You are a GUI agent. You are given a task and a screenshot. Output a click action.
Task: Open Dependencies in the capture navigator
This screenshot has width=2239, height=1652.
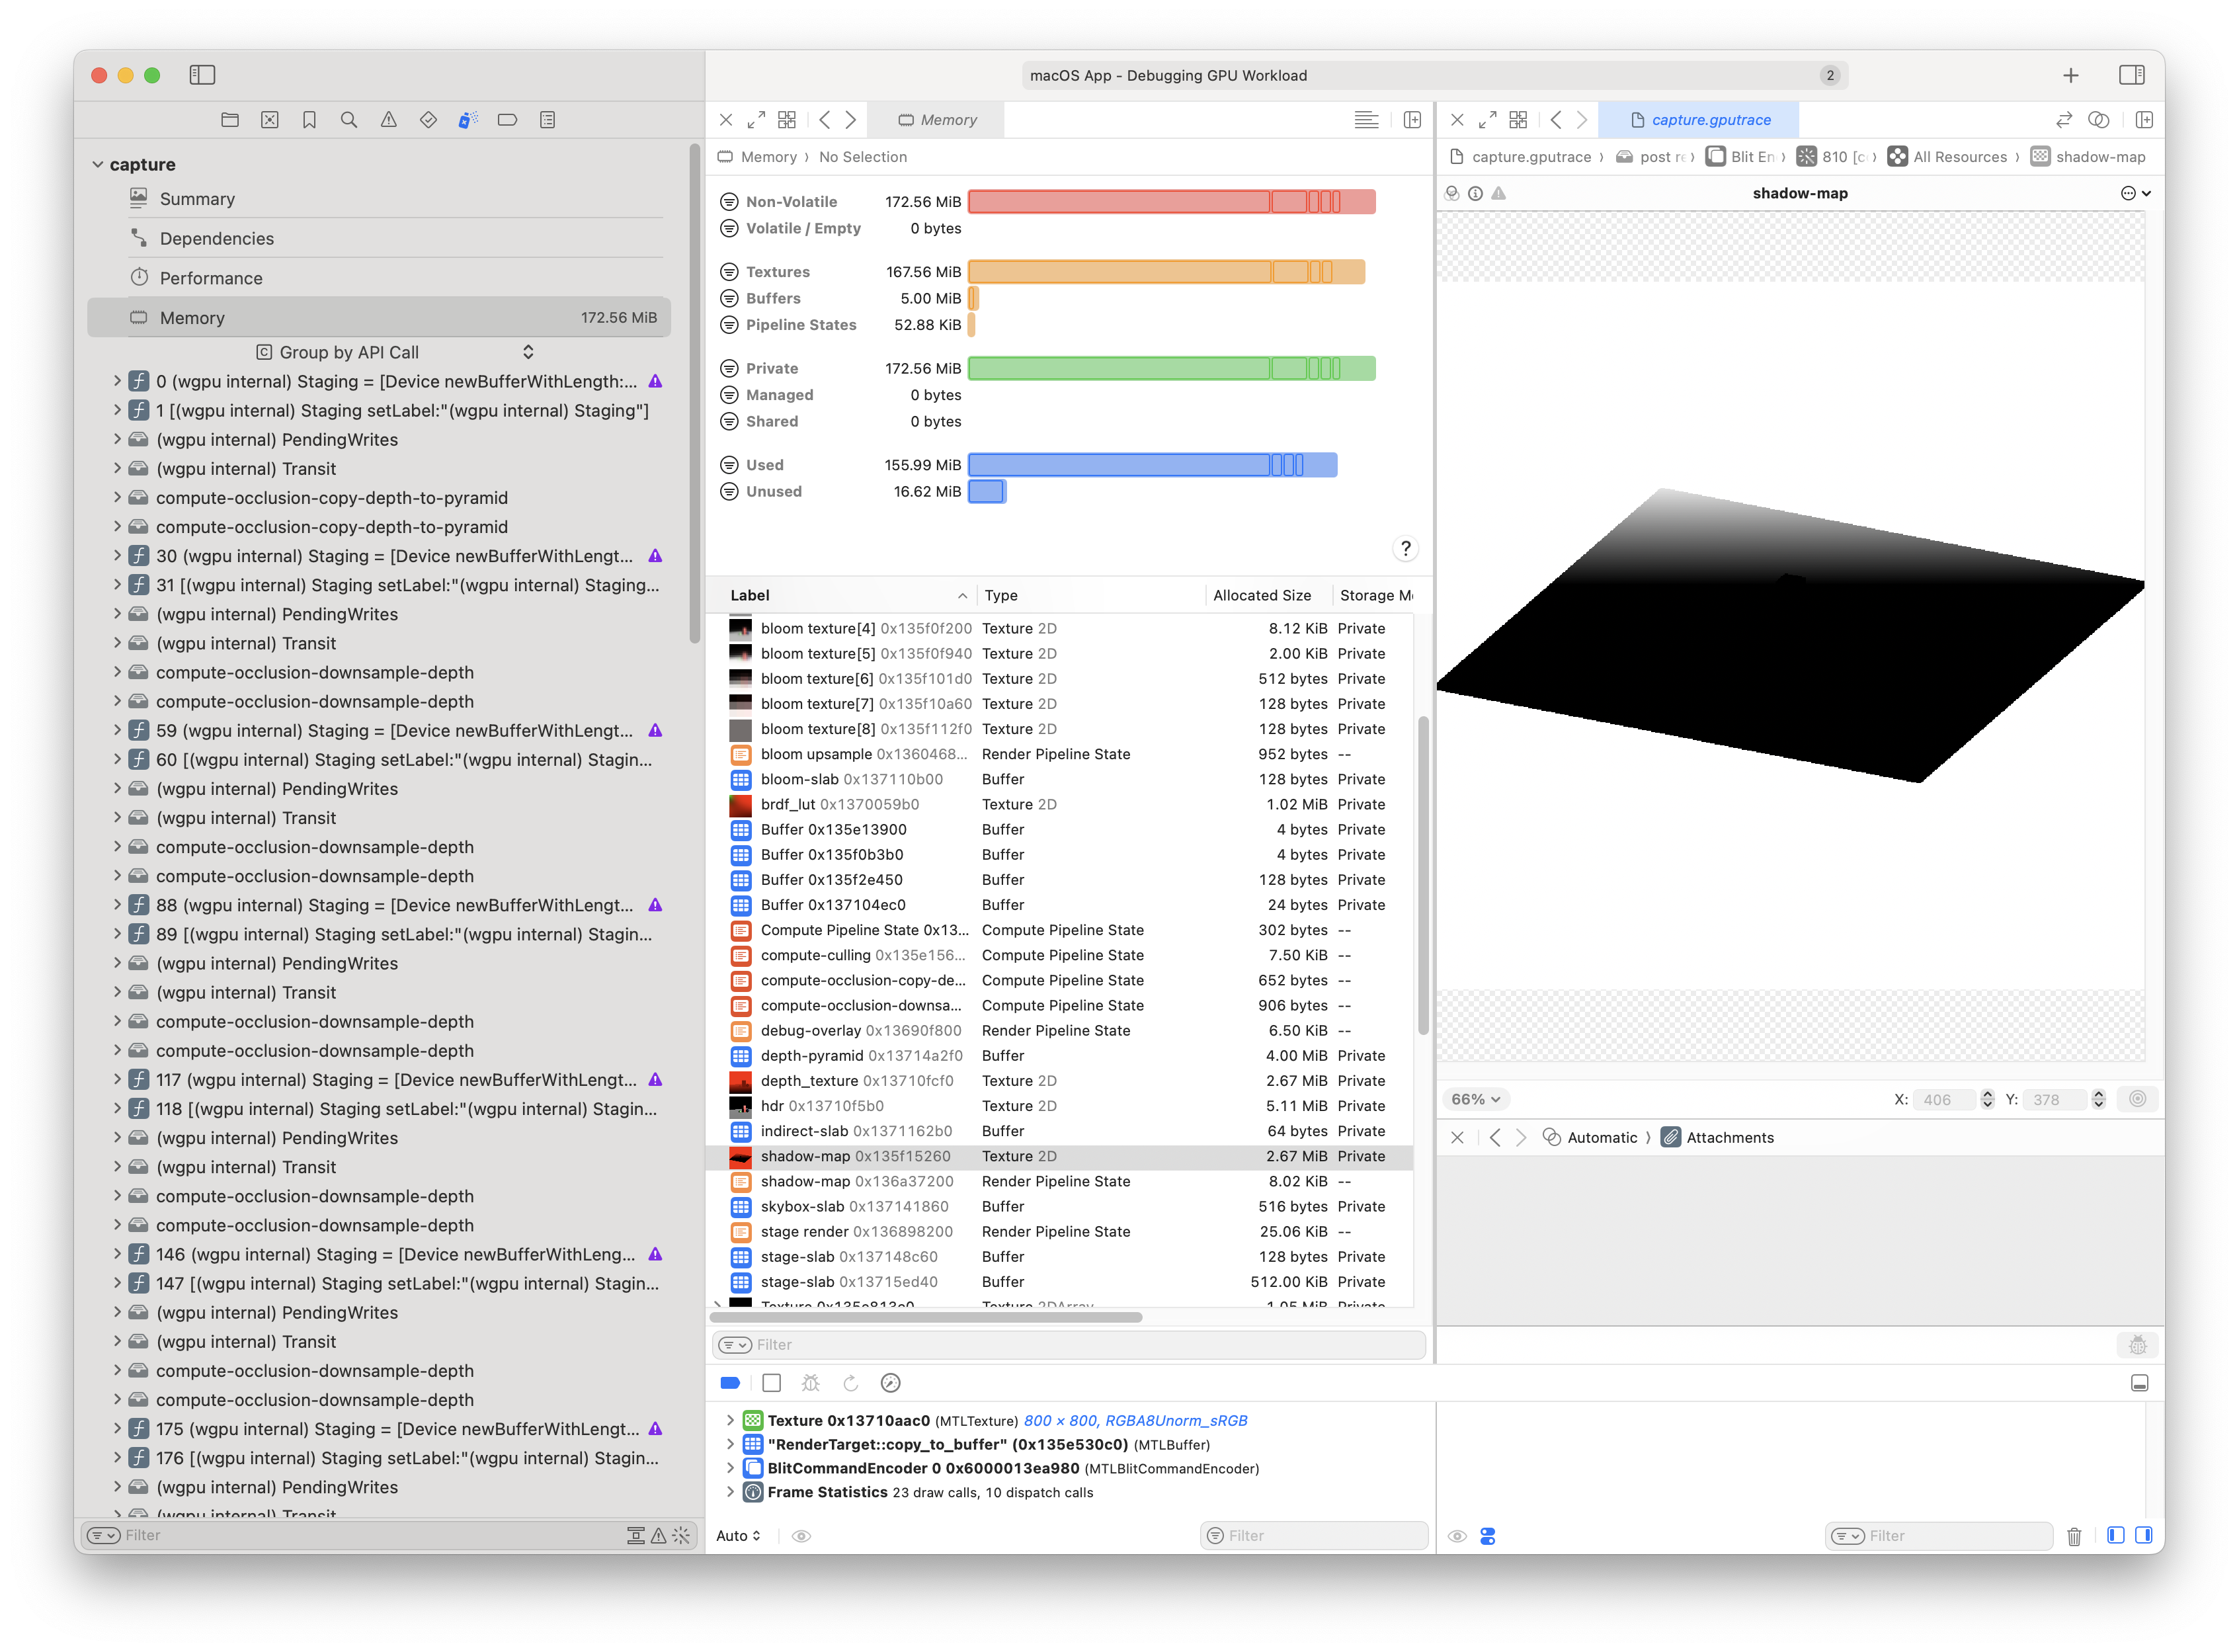coord(216,238)
